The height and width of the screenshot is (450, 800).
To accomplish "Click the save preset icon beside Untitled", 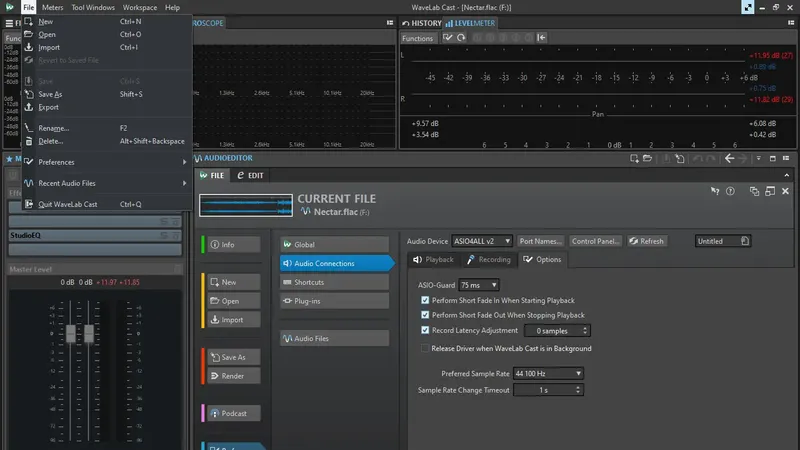I will 745,241.
